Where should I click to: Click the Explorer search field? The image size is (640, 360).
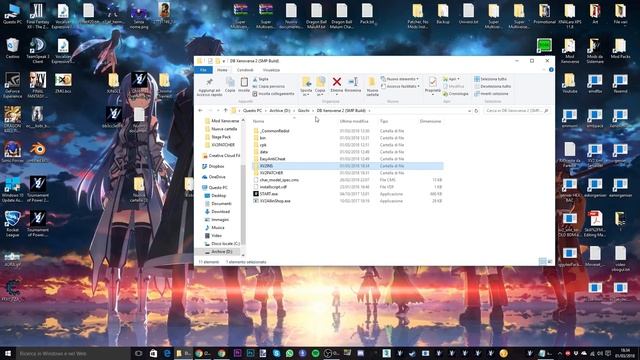516,111
